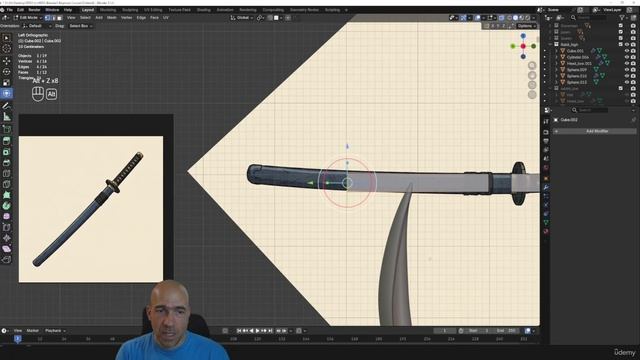Open the Select Box drag dropdown
The width and height of the screenshot is (640, 360).
[x=80, y=26]
